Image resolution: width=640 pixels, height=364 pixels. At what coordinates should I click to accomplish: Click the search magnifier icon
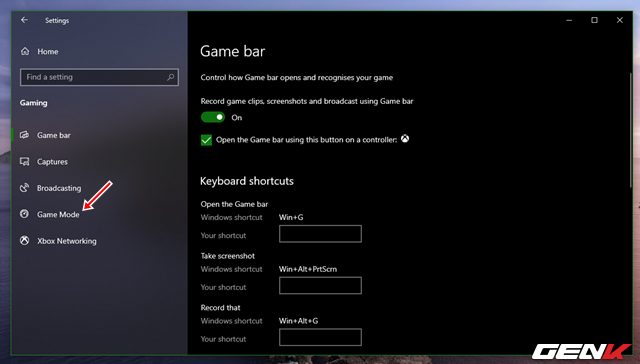[171, 77]
